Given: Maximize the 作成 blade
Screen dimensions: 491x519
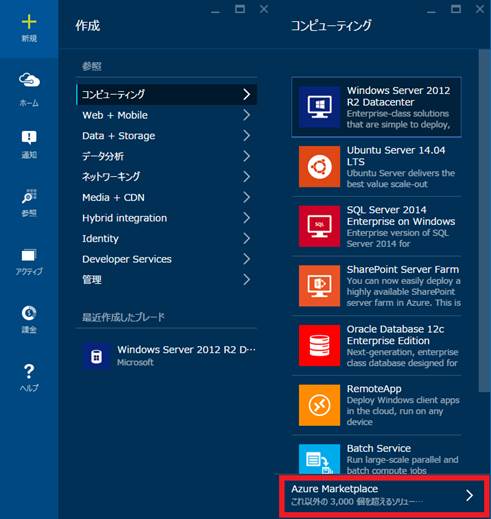Looking at the screenshot, I should pos(240,9).
